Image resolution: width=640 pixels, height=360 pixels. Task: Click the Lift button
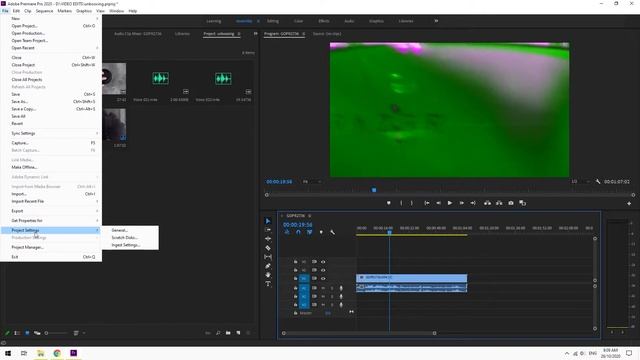coord(487,203)
